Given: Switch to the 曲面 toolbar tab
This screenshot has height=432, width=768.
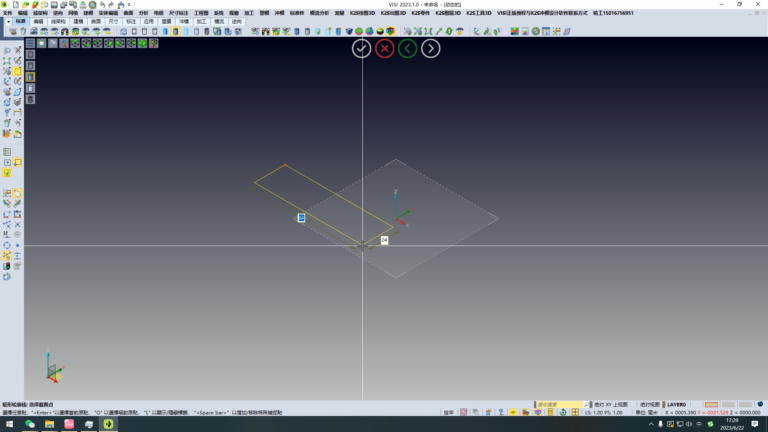Looking at the screenshot, I should coord(96,22).
